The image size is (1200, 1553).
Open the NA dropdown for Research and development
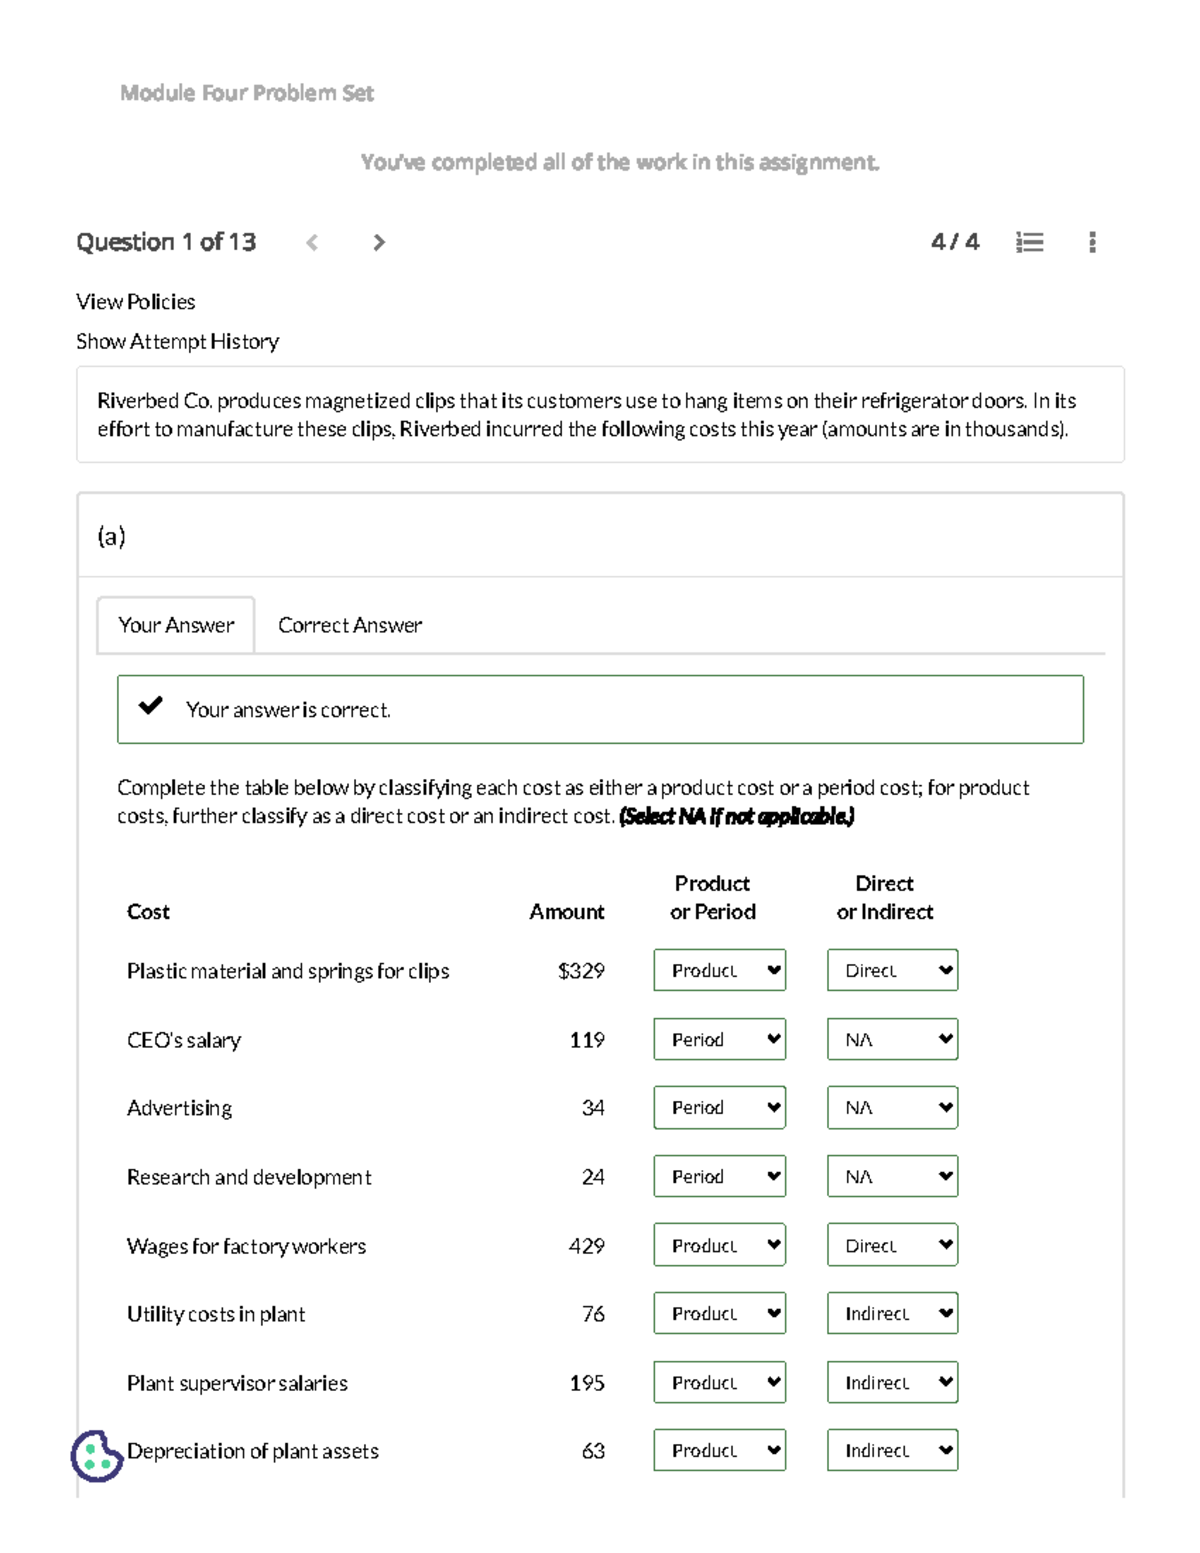[x=891, y=1176]
